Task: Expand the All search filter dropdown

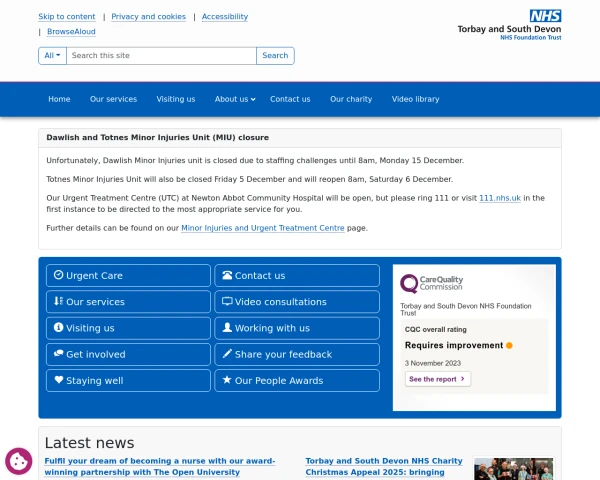Action: tap(53, 56)
